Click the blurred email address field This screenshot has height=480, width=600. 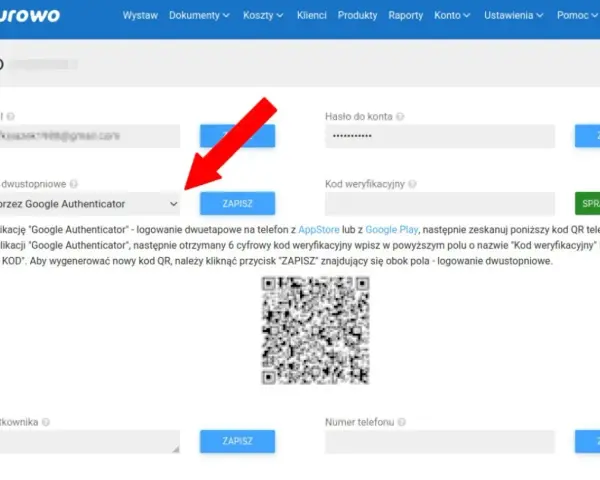tap(90, 136)
